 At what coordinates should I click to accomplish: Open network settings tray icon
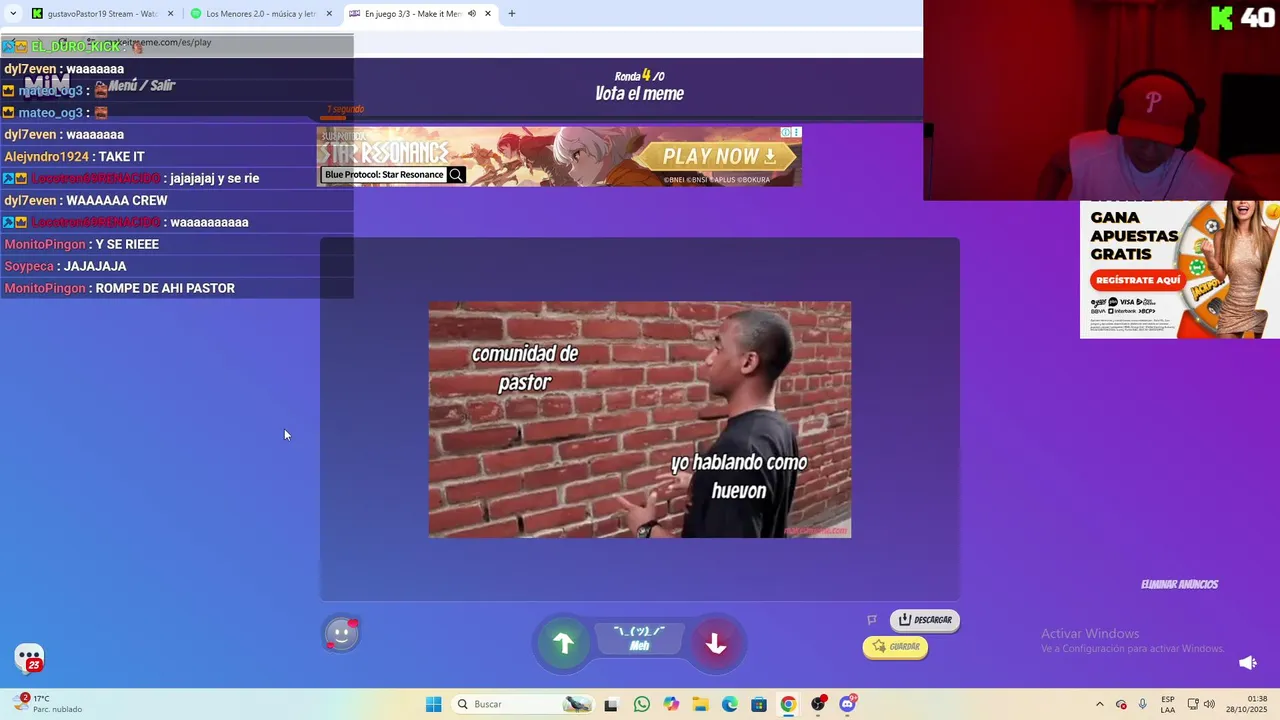(1193, 704)
